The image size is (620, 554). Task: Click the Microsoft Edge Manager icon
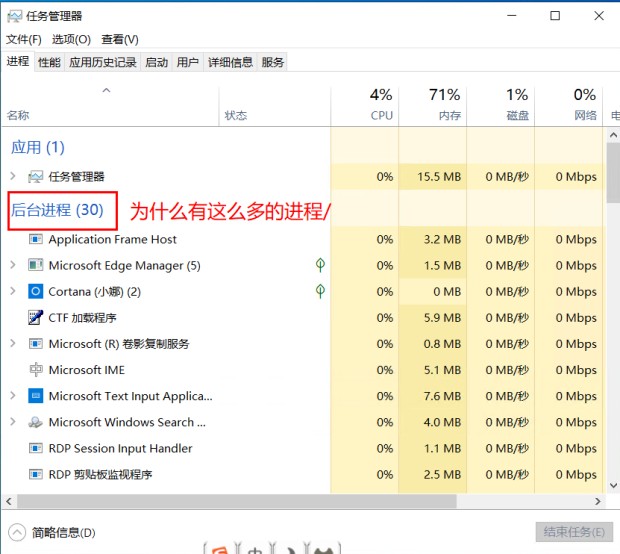point(35,265)
